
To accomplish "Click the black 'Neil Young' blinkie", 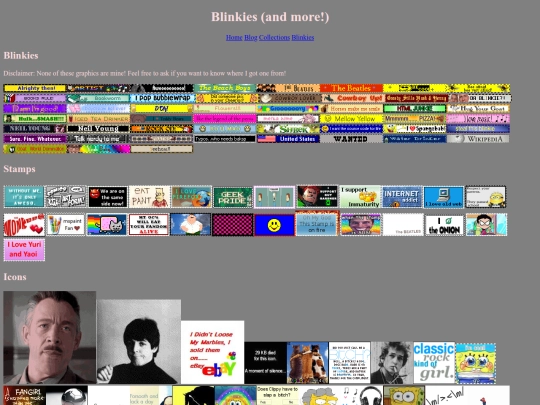I will click(98, 129).
